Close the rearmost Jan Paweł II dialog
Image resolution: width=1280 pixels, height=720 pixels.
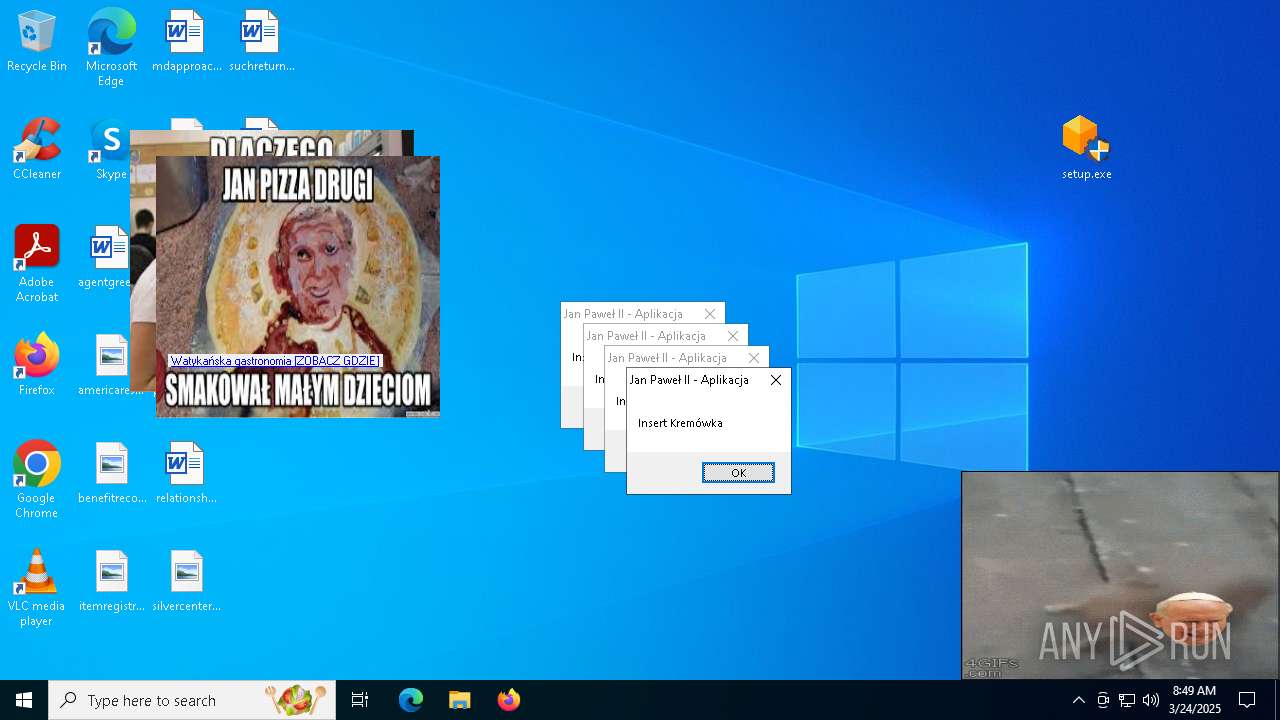tap(710, 314)
